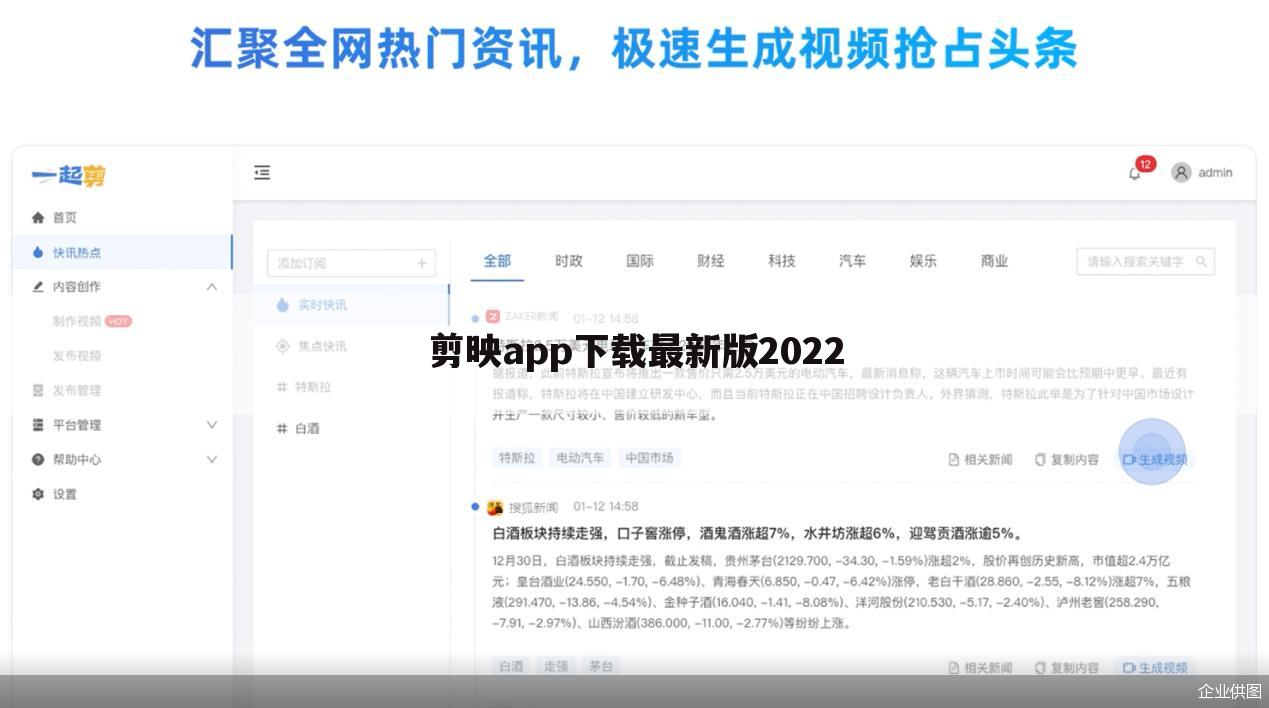The width and height of the screenshot is (1269, 708).
Task: Open the 白酒板块持续走强 headline
Action: tap(757, 534)
